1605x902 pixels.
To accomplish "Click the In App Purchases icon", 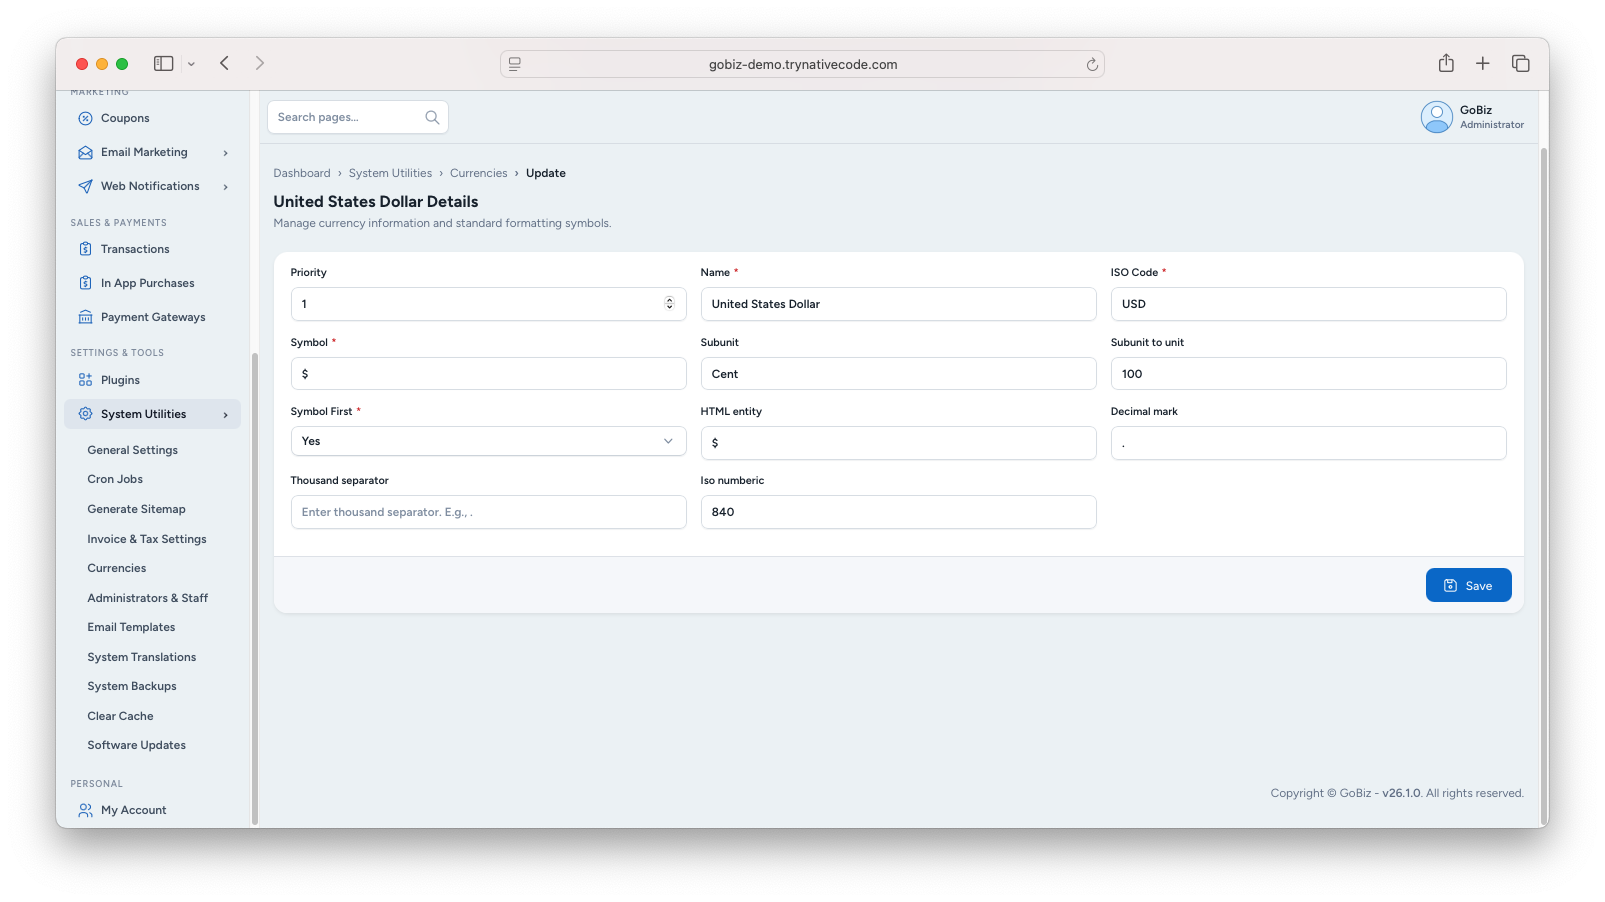I will click(85, 283).
